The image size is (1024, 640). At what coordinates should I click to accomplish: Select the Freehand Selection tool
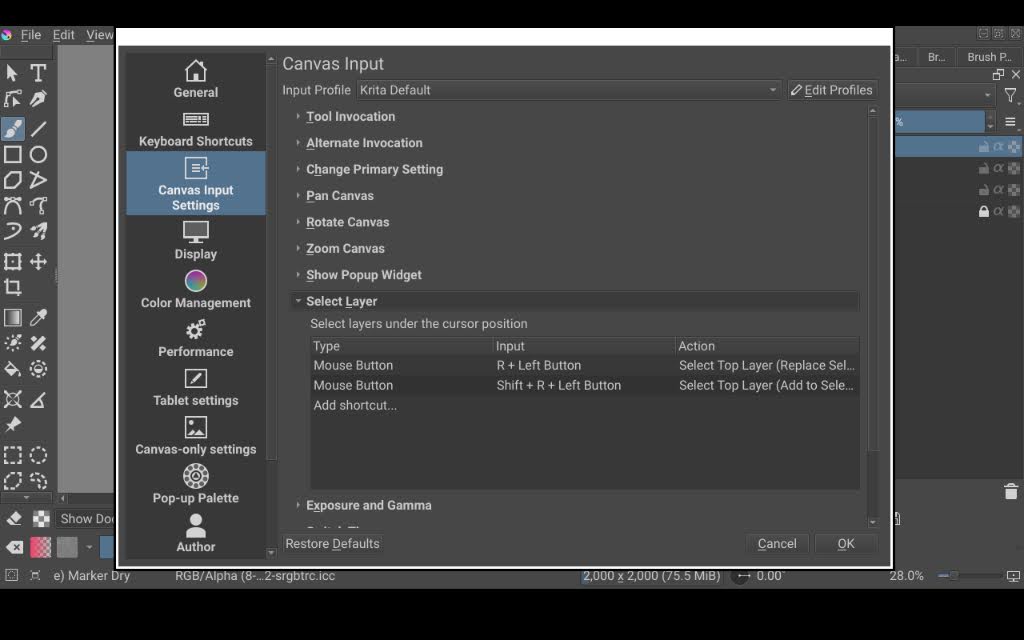click(x=38, y=481)
